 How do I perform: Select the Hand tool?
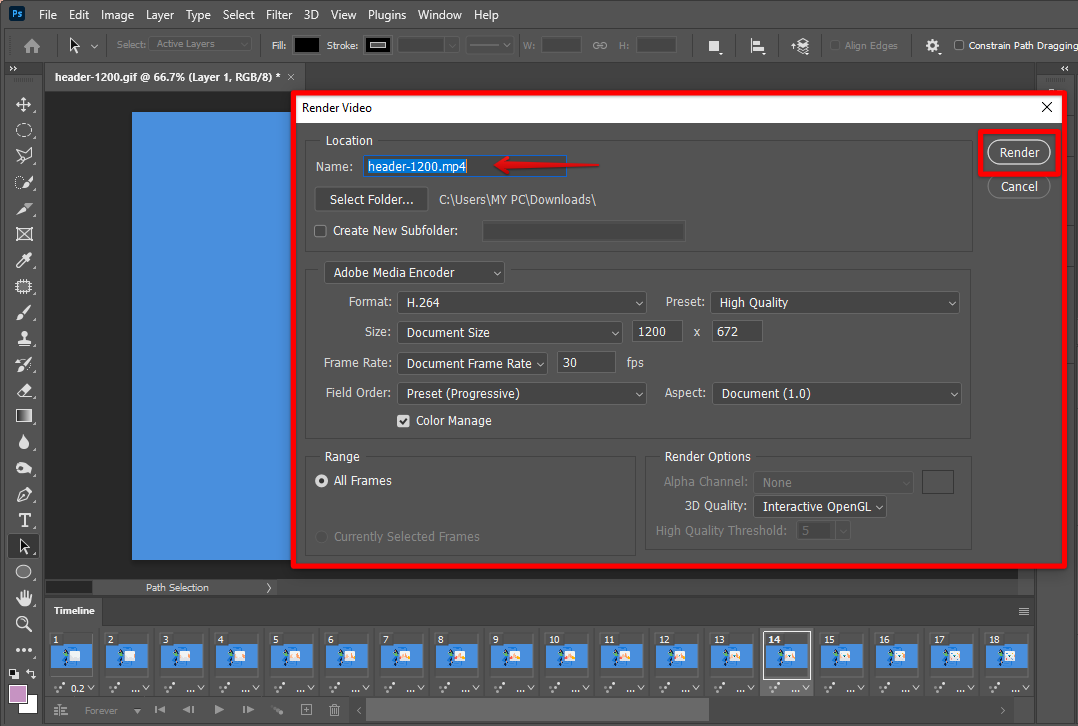coord(24,598)
